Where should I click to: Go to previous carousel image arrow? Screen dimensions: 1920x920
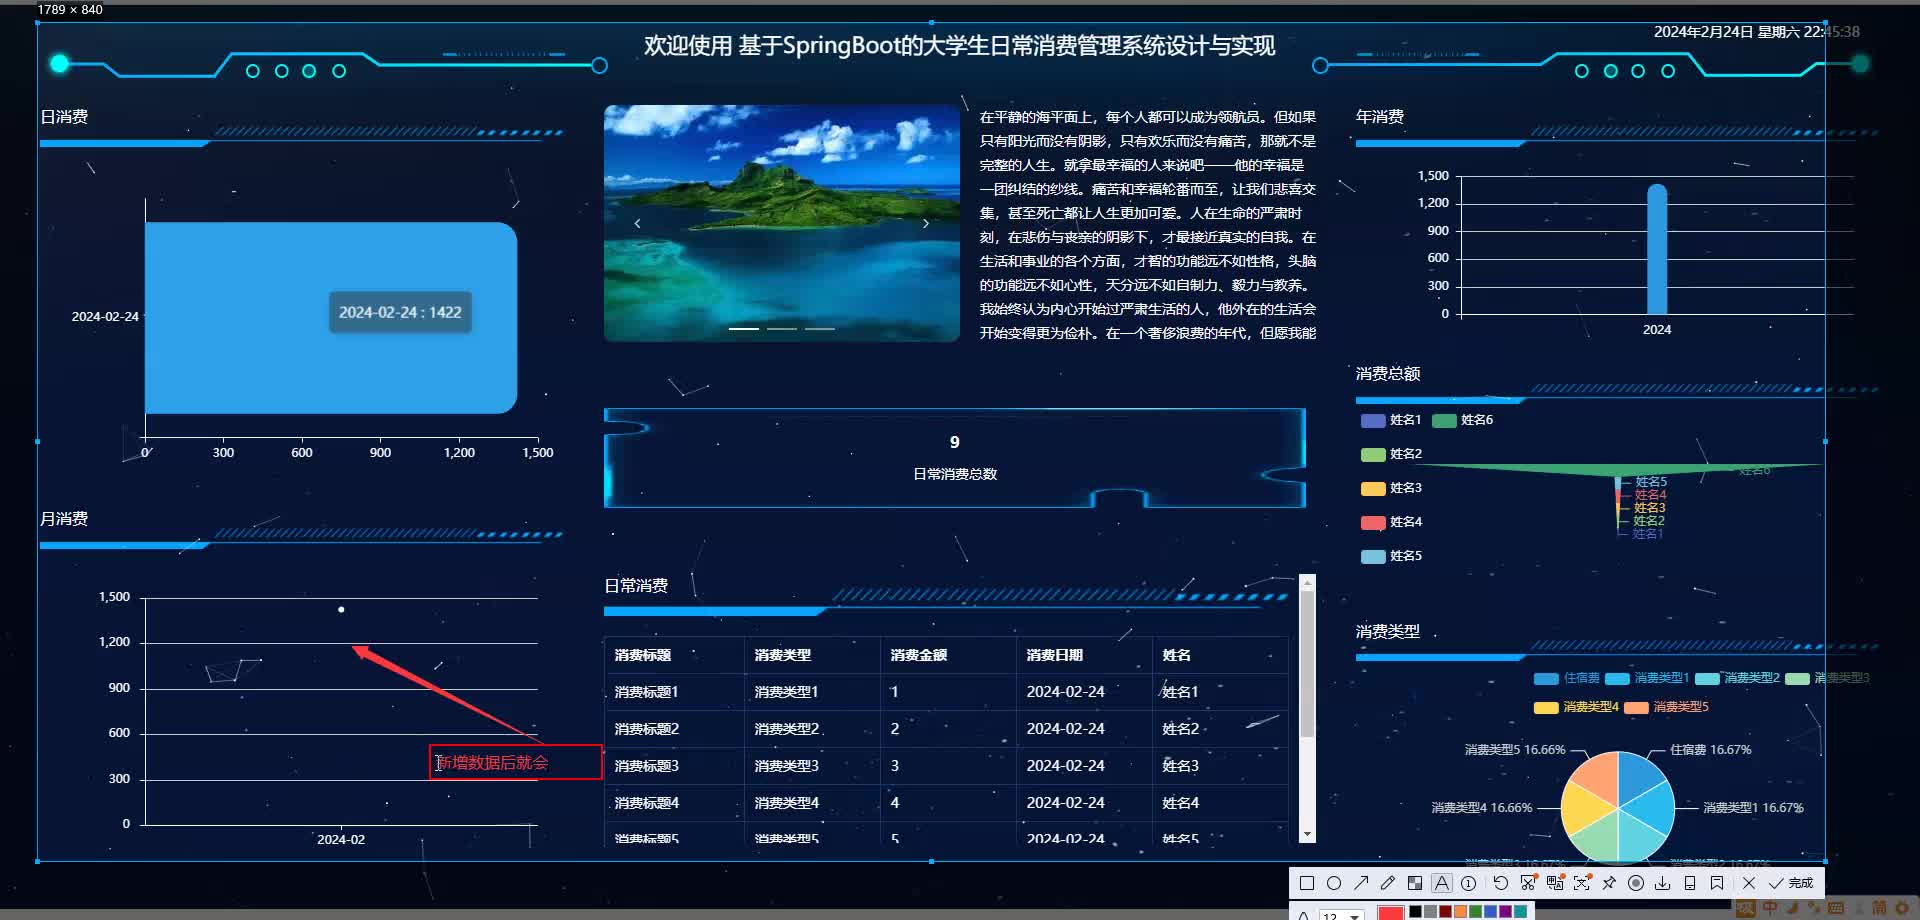pos(637,223)
